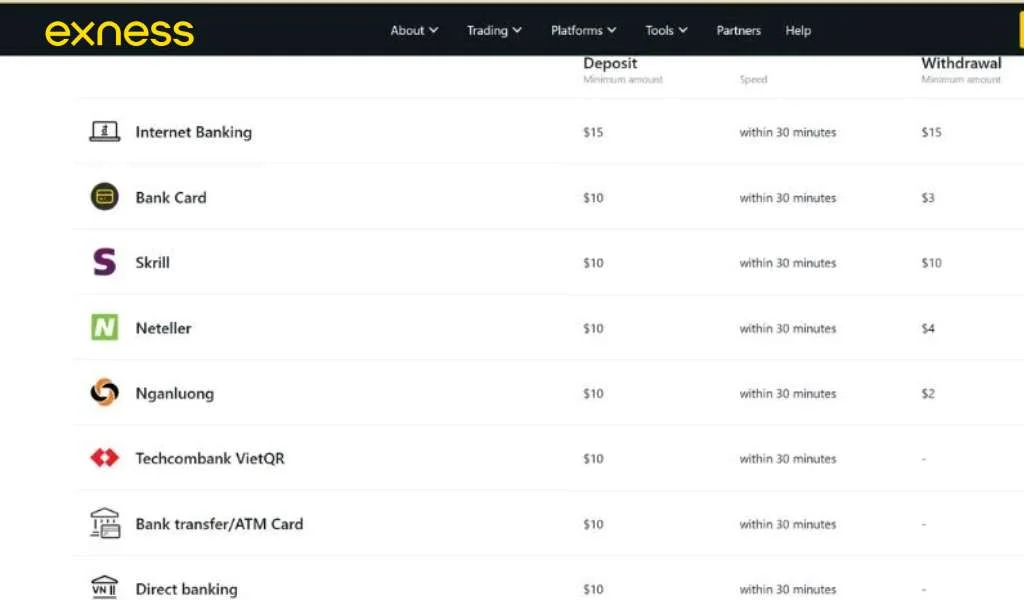The height and width of the screenshot is (600, 1024).
Task: Click the Internet Banking icon
Action: point(104,131)
